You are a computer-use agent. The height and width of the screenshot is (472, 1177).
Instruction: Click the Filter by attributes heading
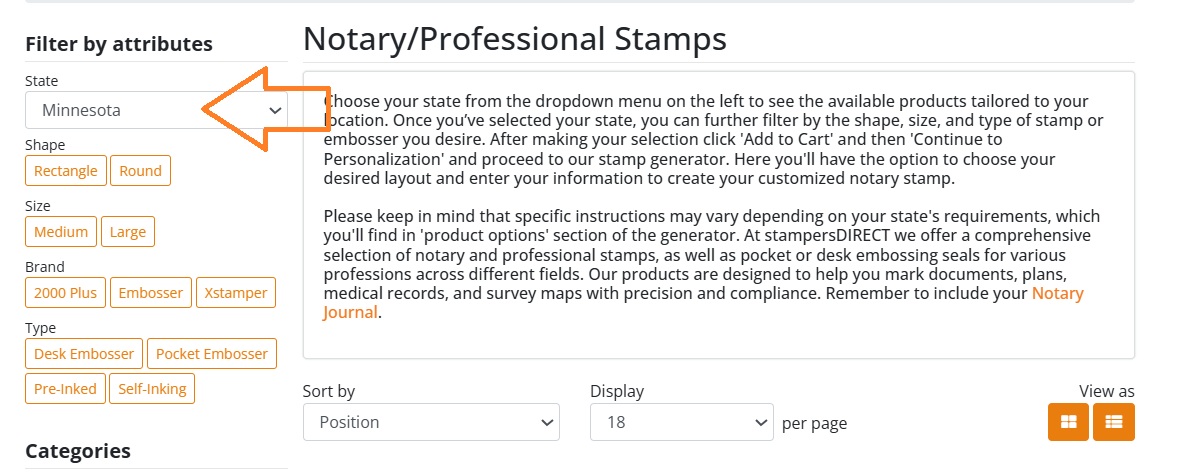click(x=119, y=44)
